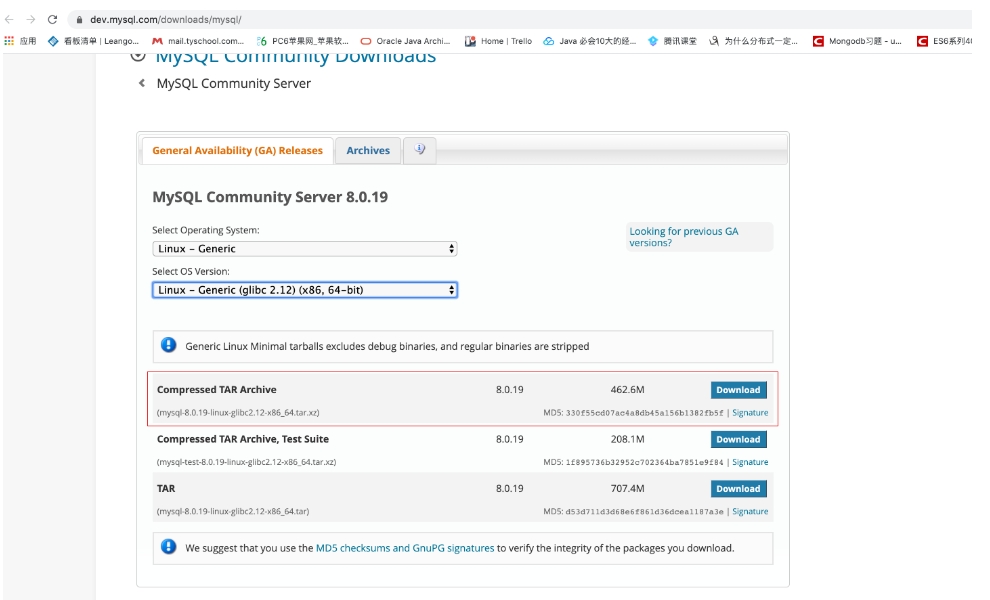Screen dimensions: 990x600
Task: Expand the Select OS Version dropdown
Action: tap(305, 290)
